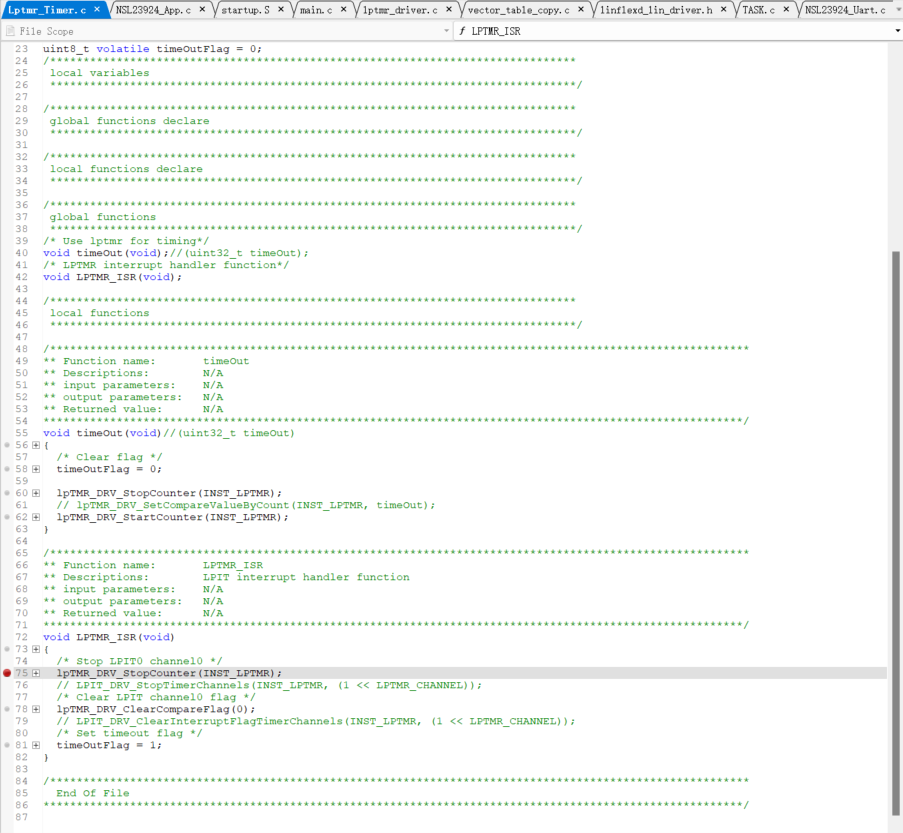
Task: Expand the plus box beside line 78
Action: coord(36,709)
